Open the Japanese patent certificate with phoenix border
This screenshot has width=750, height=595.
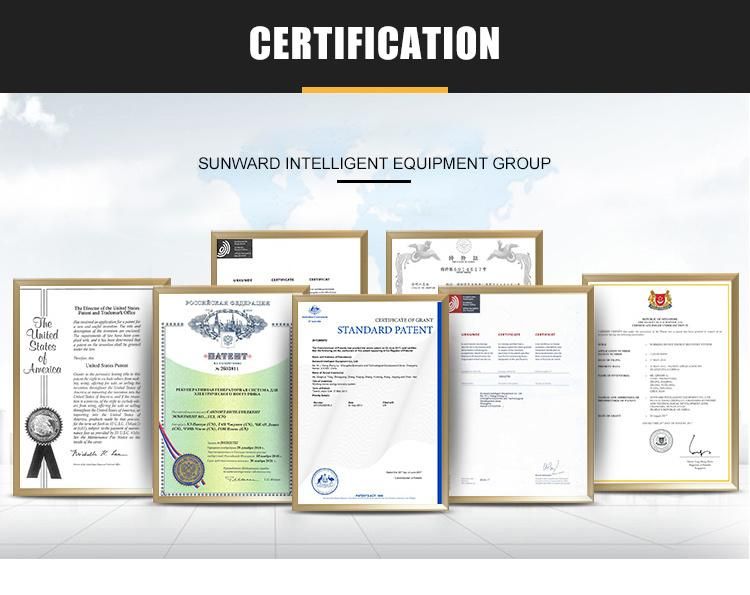pos(464,261)
